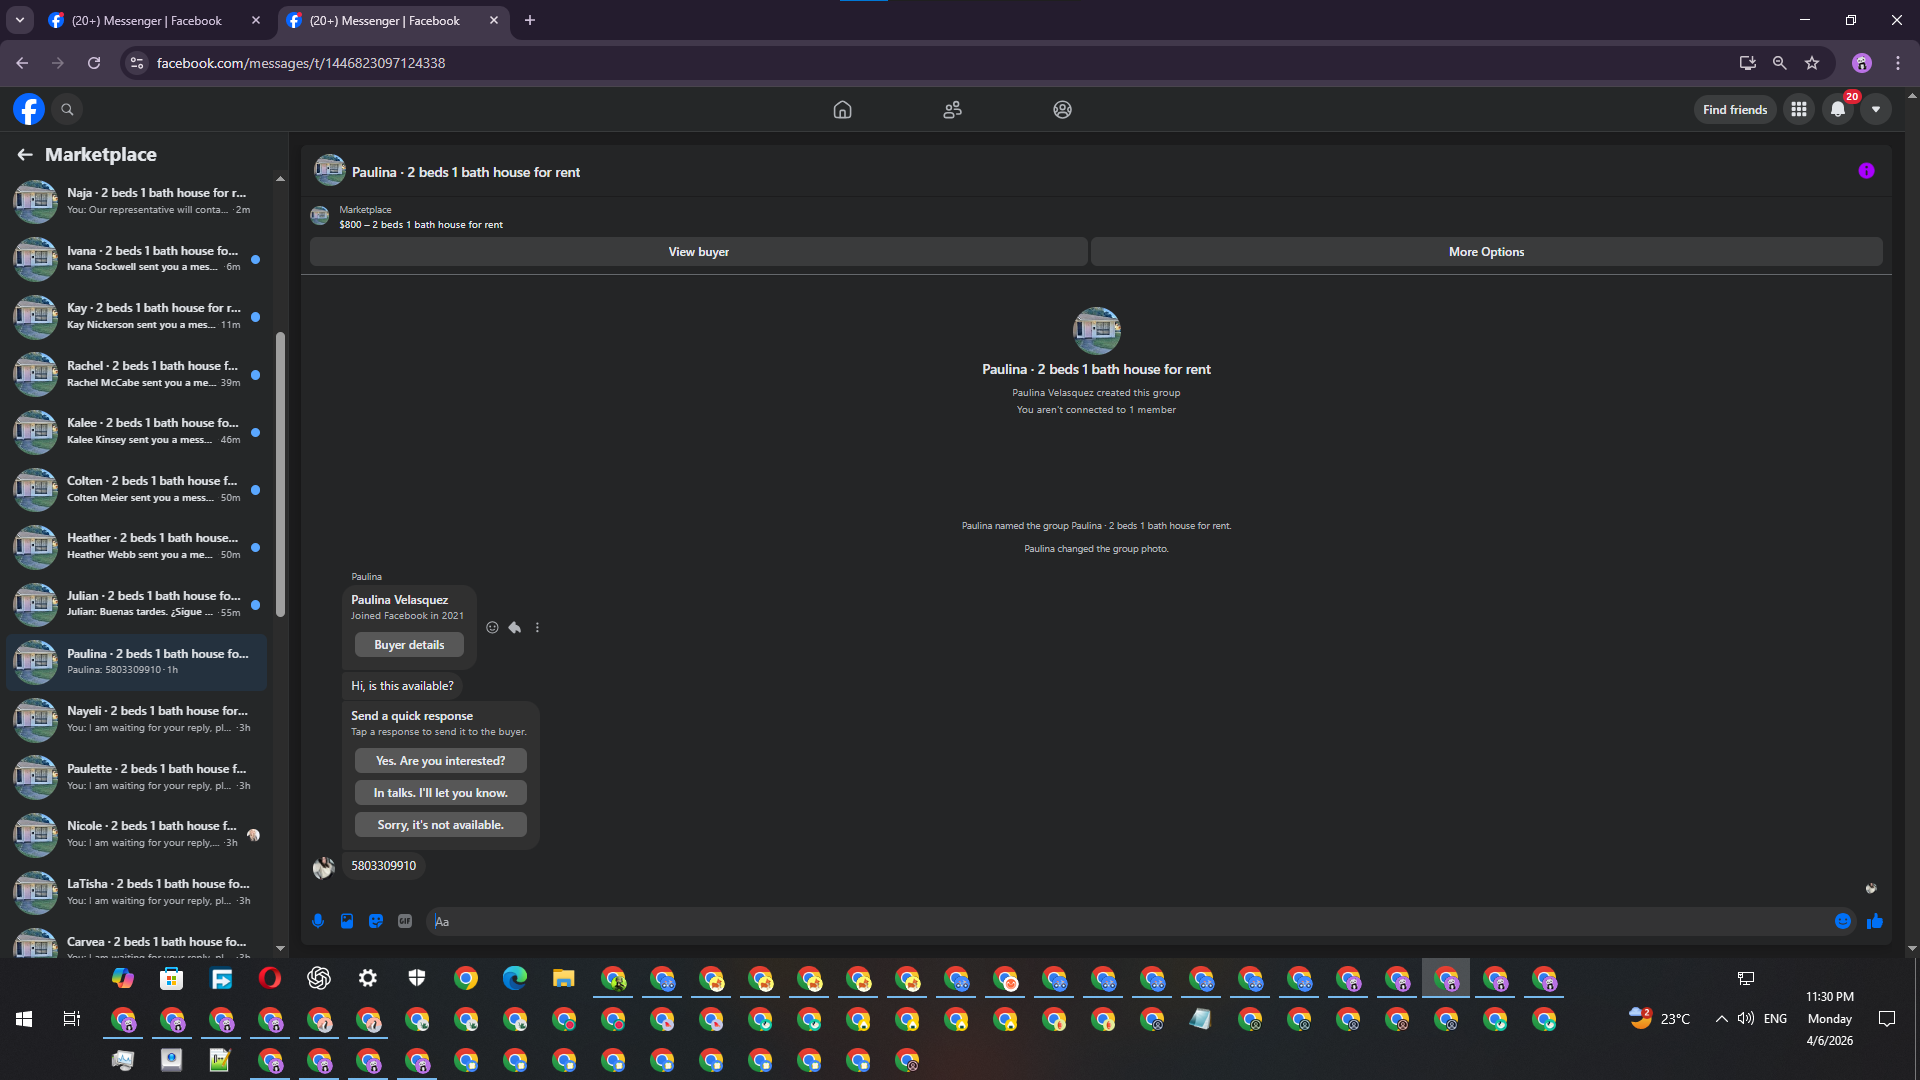Screen dimensions: 1920x1080
Task: Click the group photo thumbnail in chat center
Action: click(x=1096, y=331)
